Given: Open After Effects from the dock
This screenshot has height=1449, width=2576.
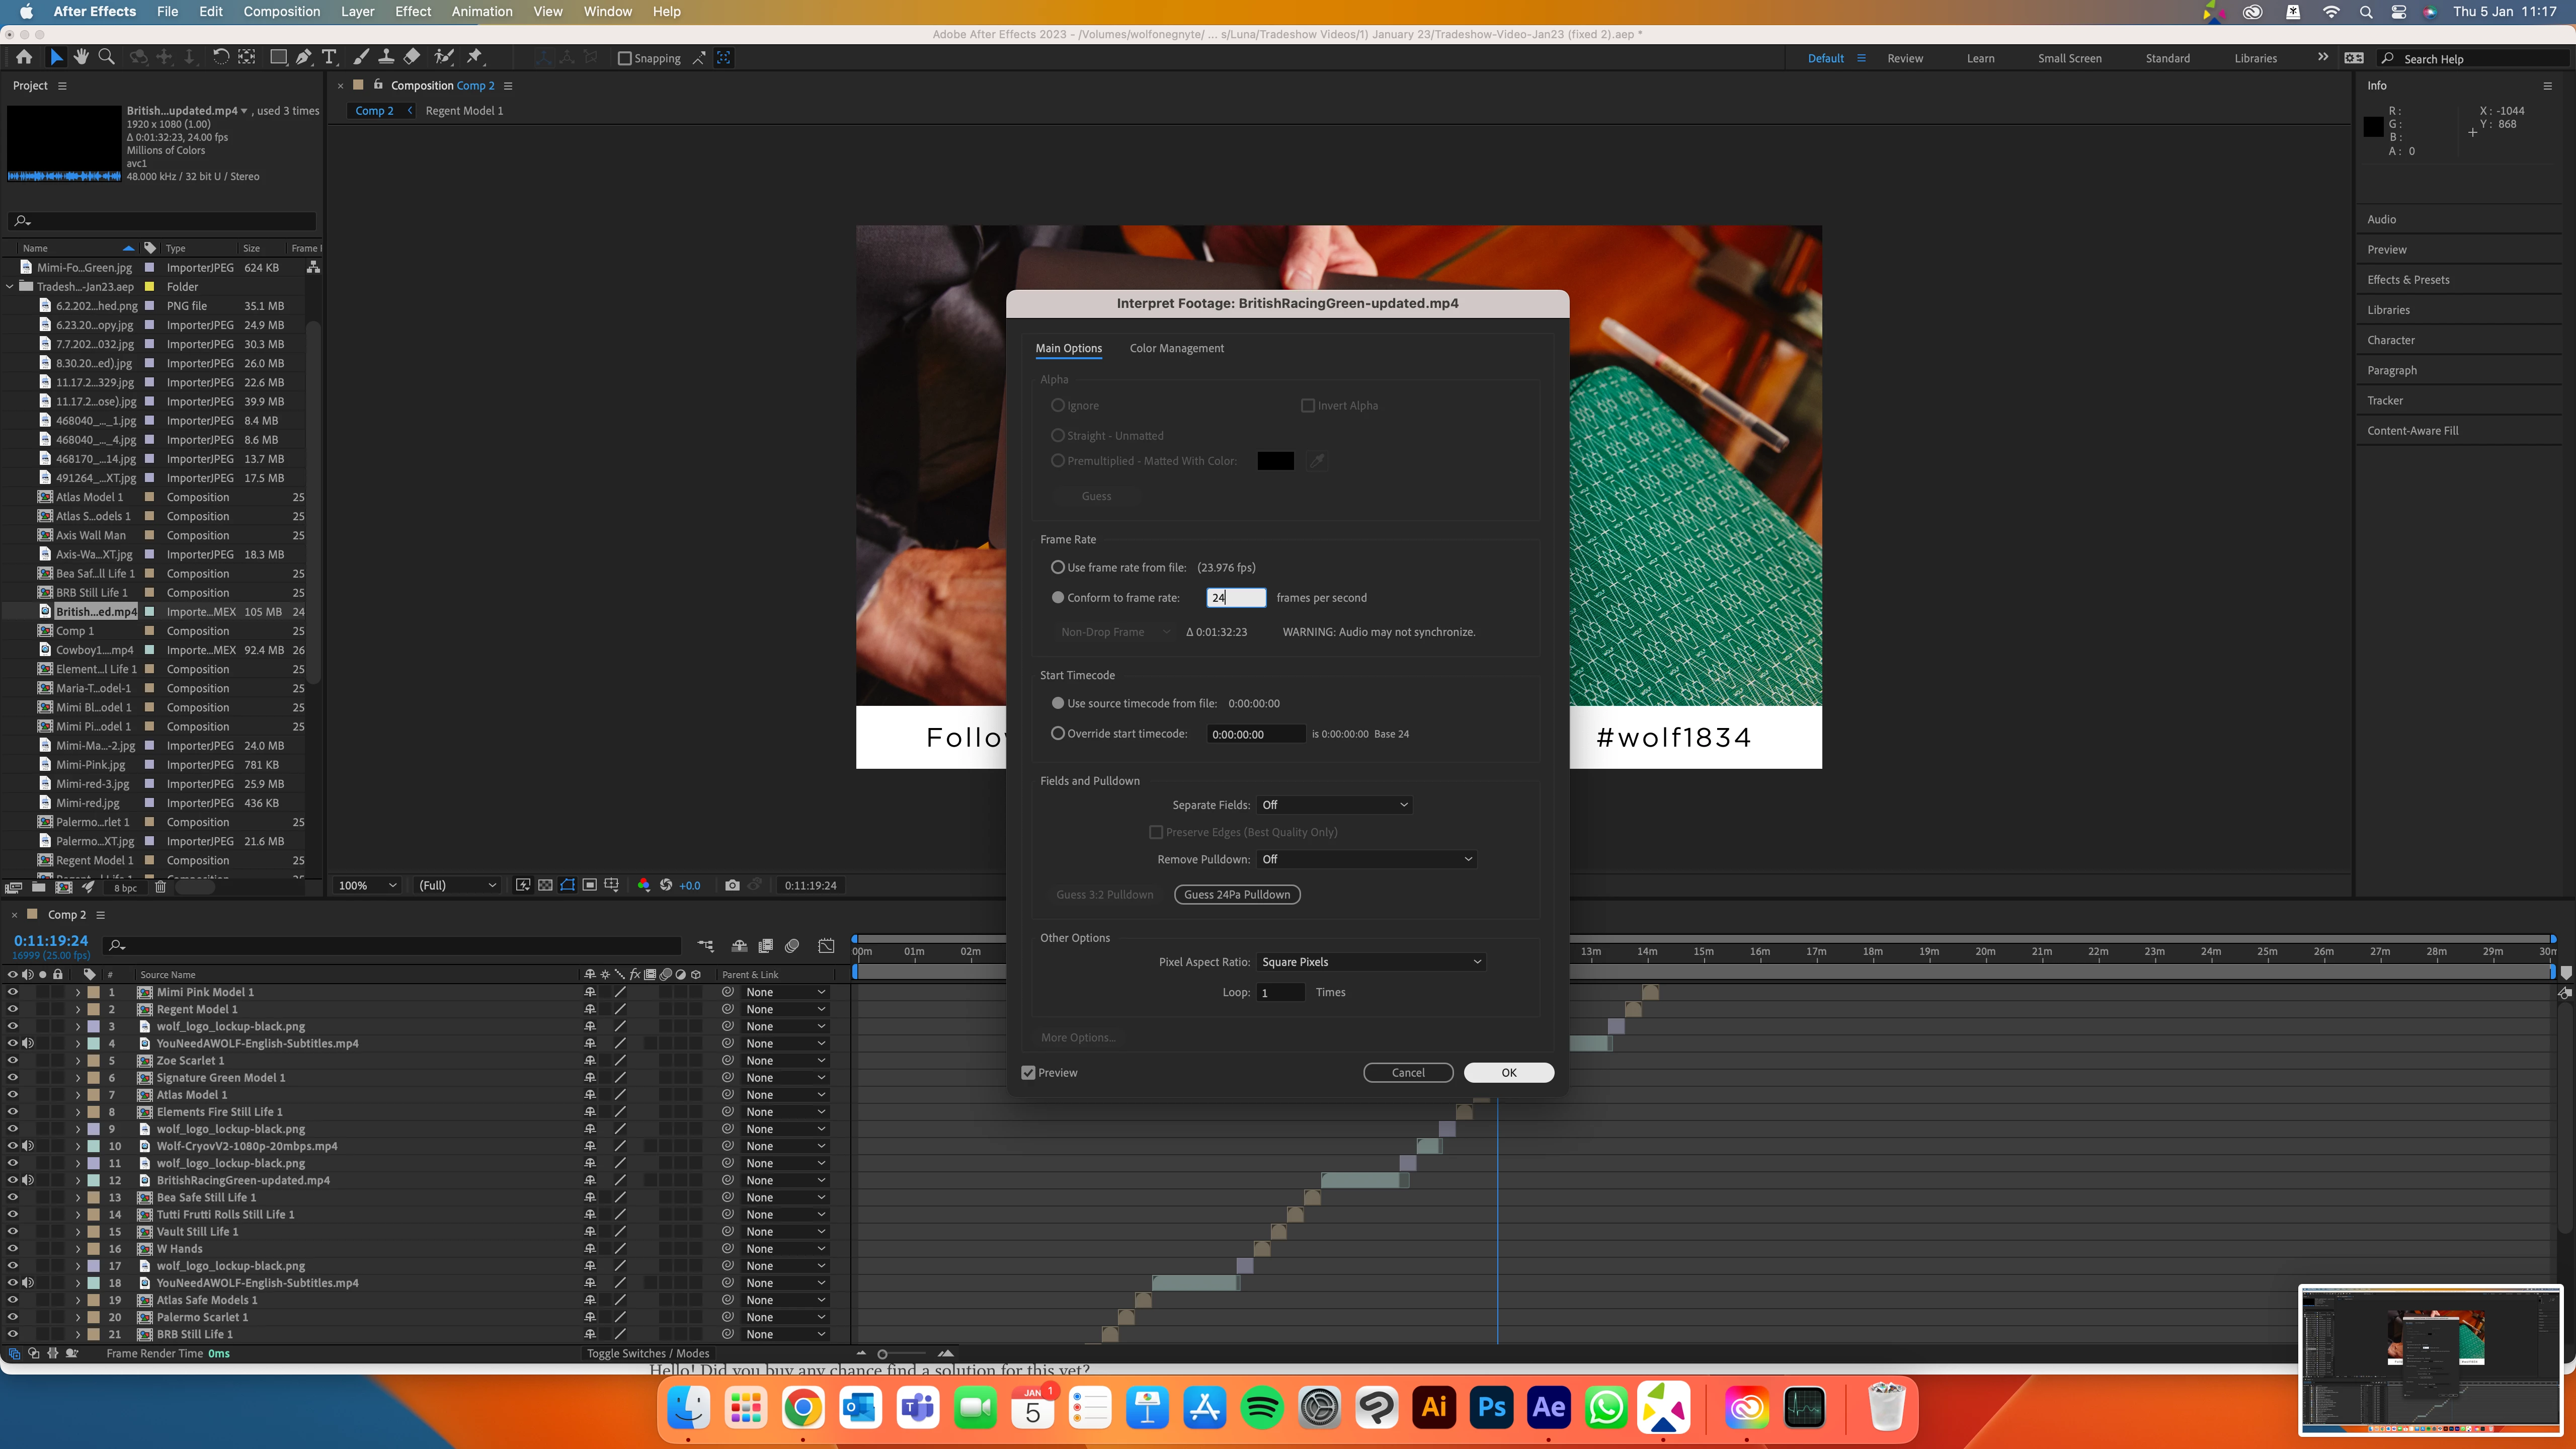Looking at the screenshot, I should click(x=1548, y=1407).
